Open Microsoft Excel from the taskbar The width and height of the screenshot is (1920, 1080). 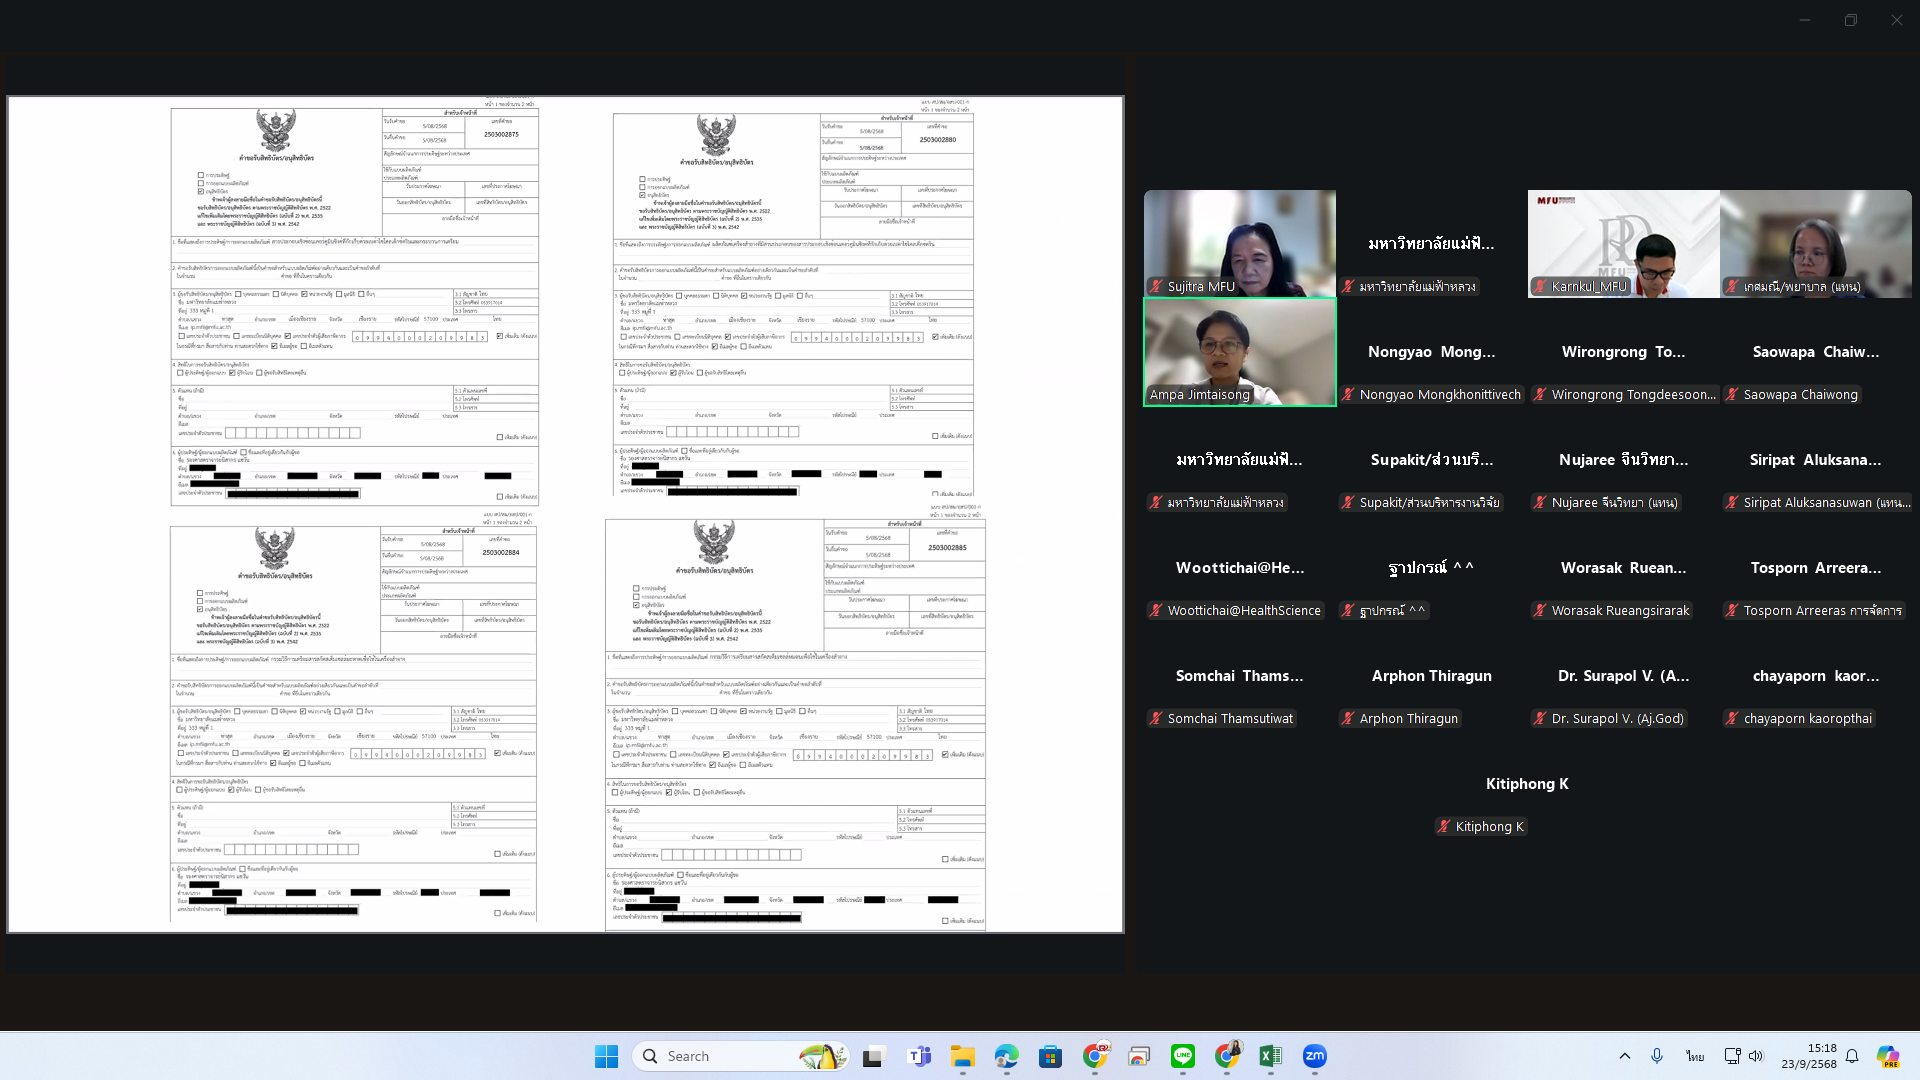coord(1270,1056)
